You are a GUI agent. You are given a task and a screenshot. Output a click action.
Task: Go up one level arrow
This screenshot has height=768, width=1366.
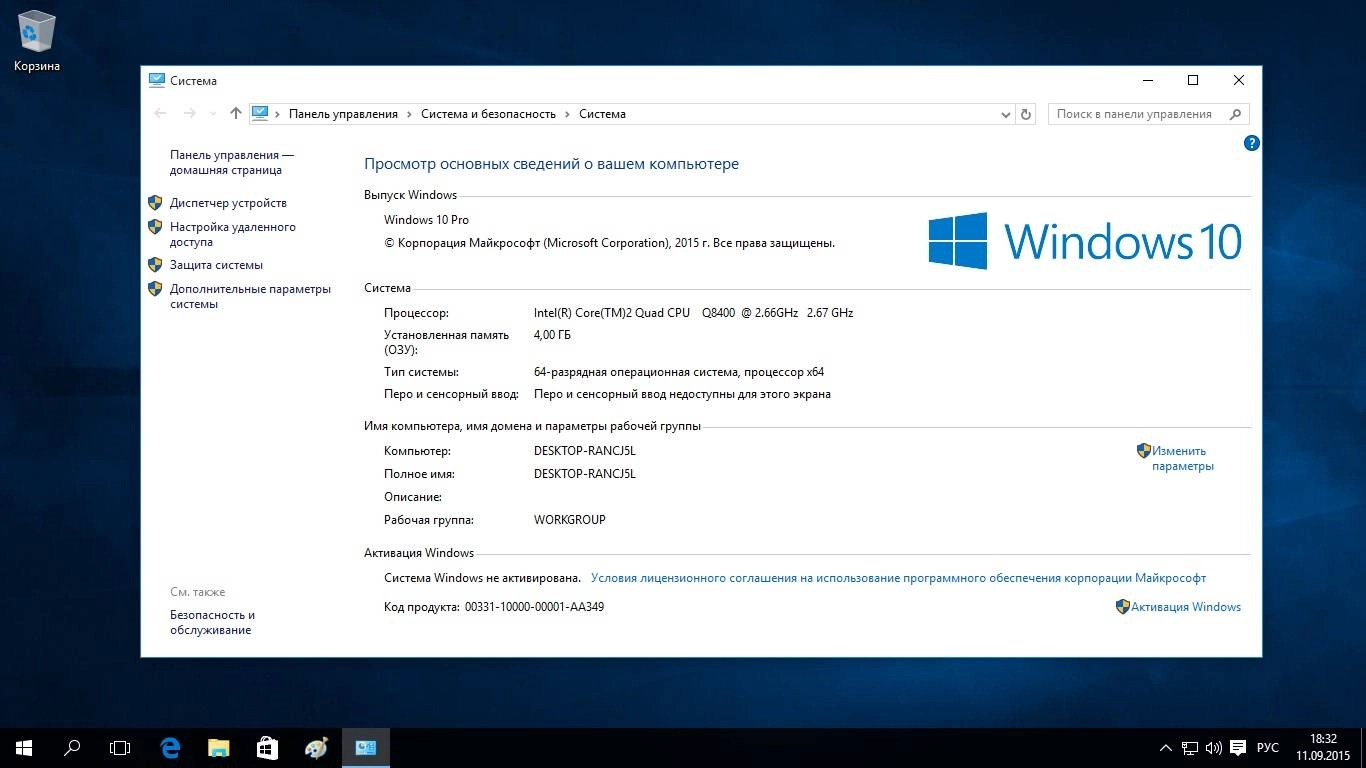(236, 114)
